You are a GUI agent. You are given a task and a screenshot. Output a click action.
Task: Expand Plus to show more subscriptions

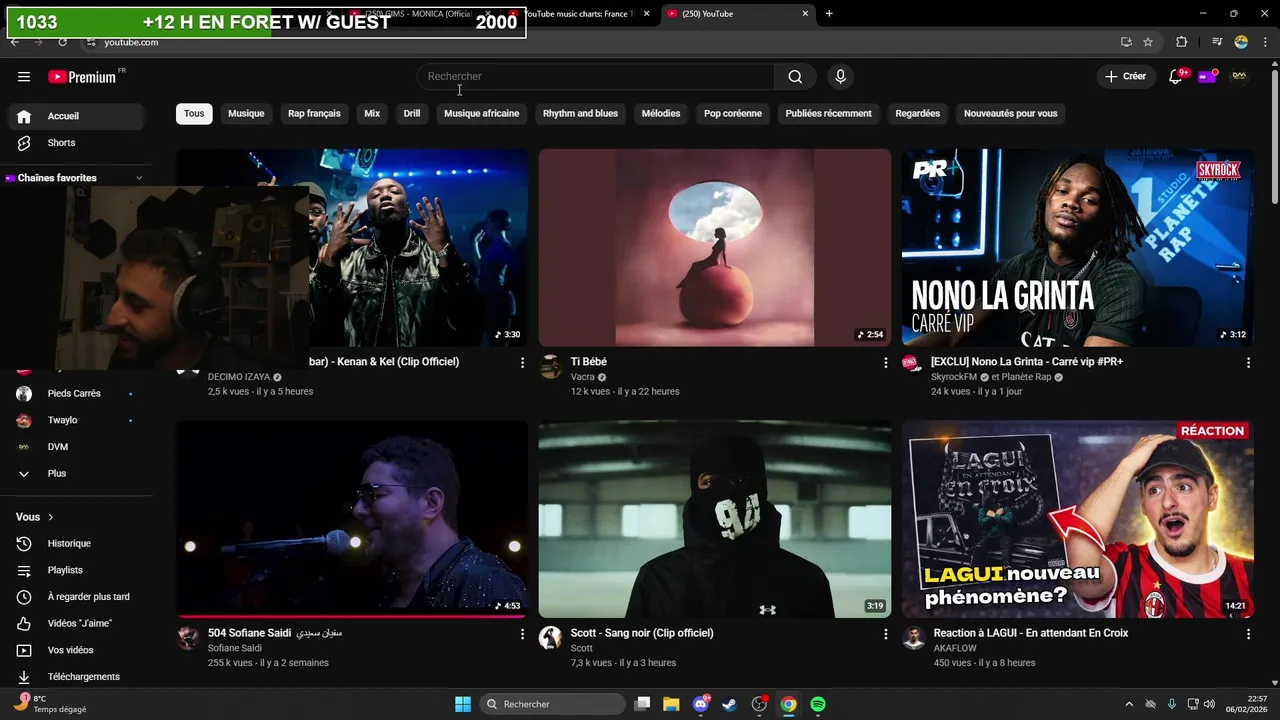pos(76,474)
